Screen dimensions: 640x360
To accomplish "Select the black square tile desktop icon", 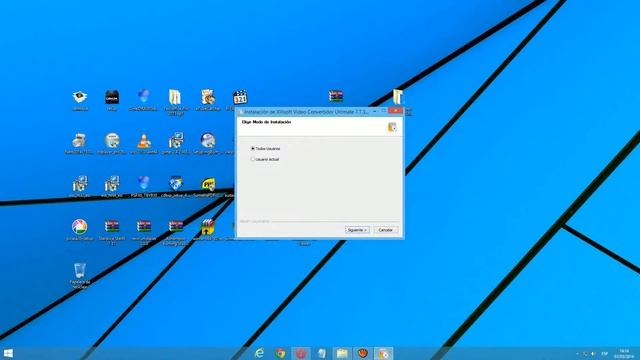I will click(112, 97).
